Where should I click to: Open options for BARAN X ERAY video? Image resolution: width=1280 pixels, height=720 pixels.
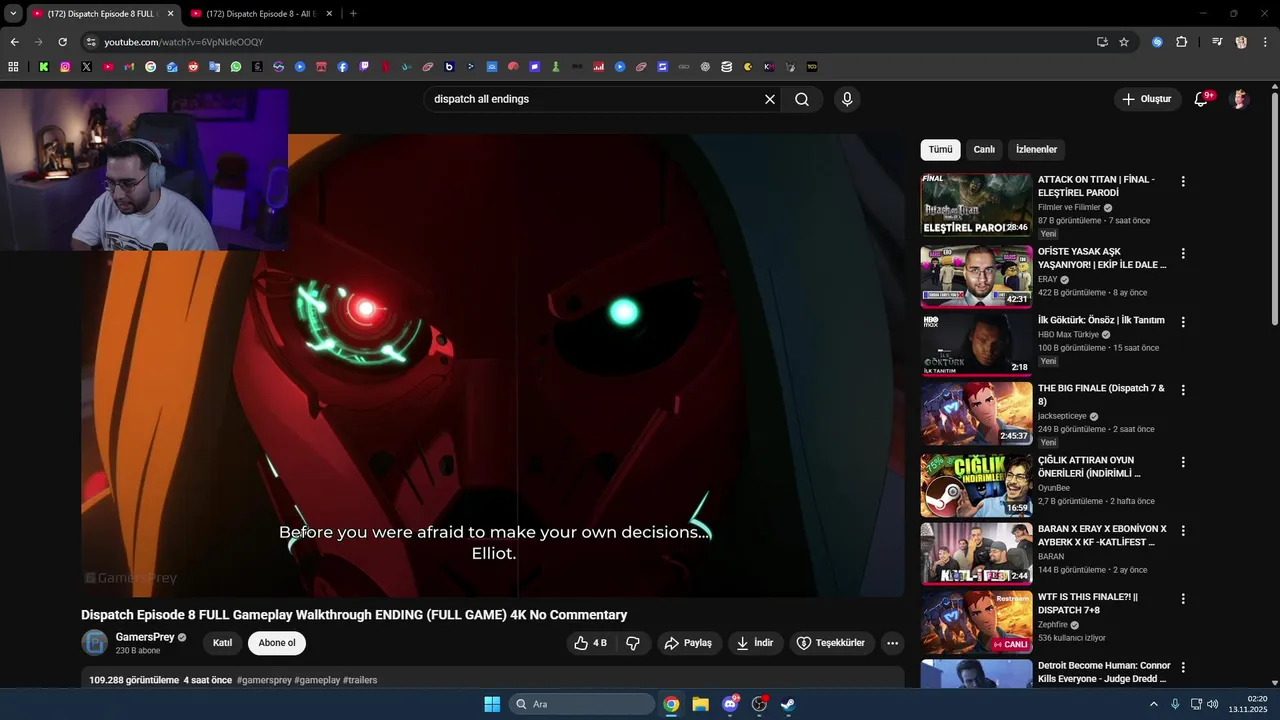pyautogui.click(x=1183, y=530)
